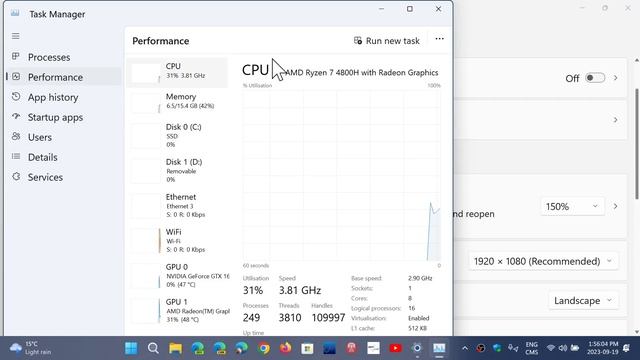Open the 1920 × 1080 resolution dropdown

(543, 261)
